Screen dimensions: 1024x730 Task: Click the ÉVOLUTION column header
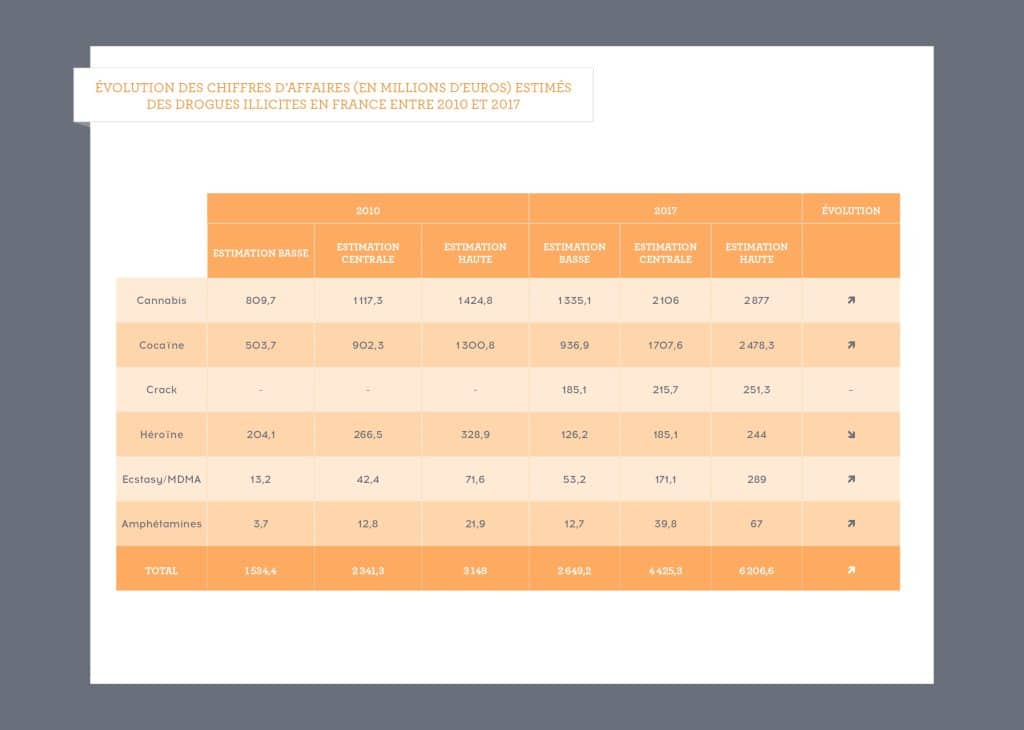[x=851, y=211]
